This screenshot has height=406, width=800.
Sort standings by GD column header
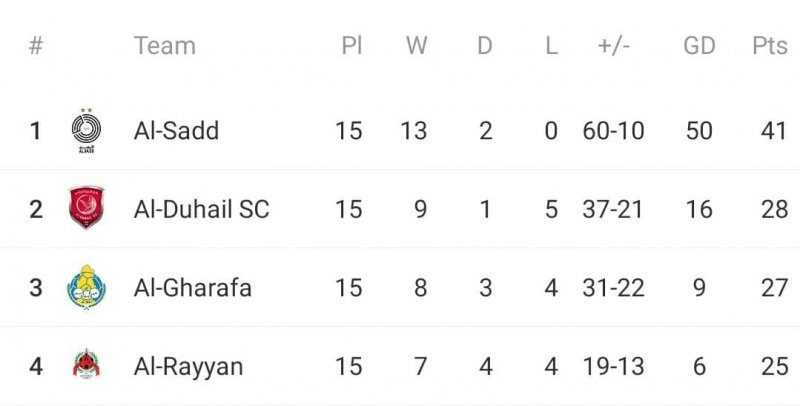pyautogui.click(x=699, y=46)
